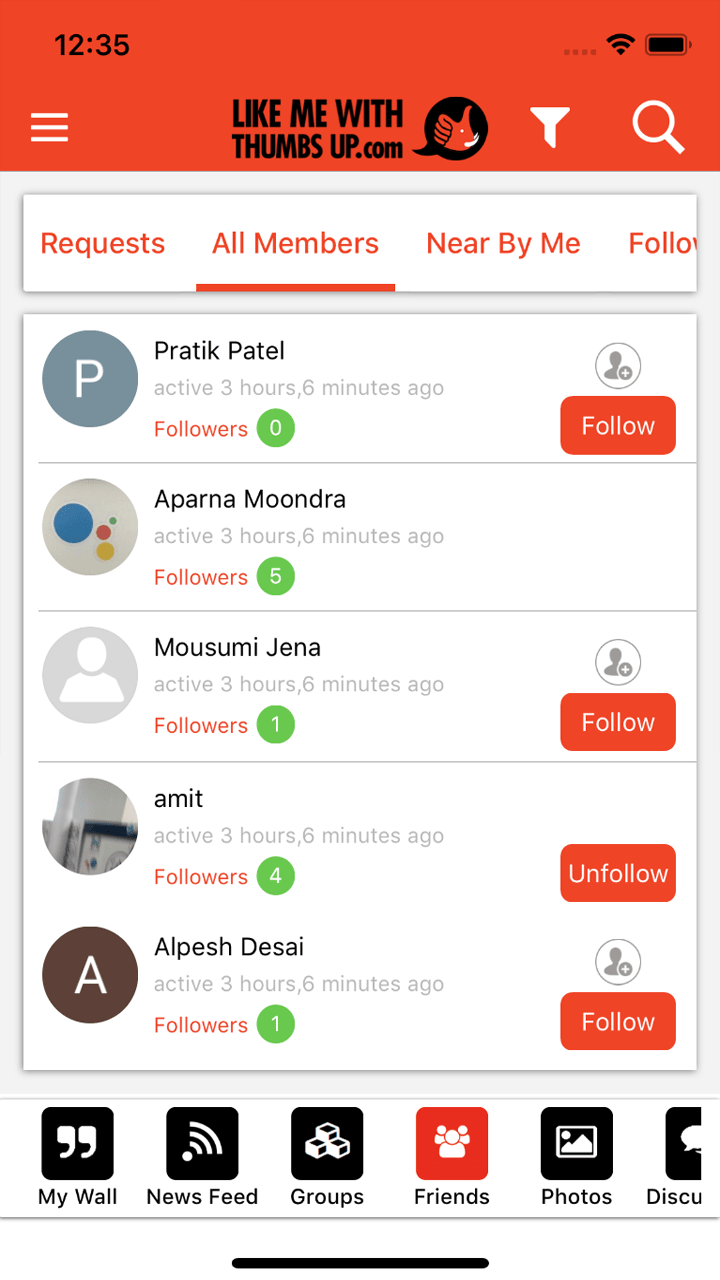Screen dimensions: 720x1280
Task: Unfollow amit
Action: (618, 874)
